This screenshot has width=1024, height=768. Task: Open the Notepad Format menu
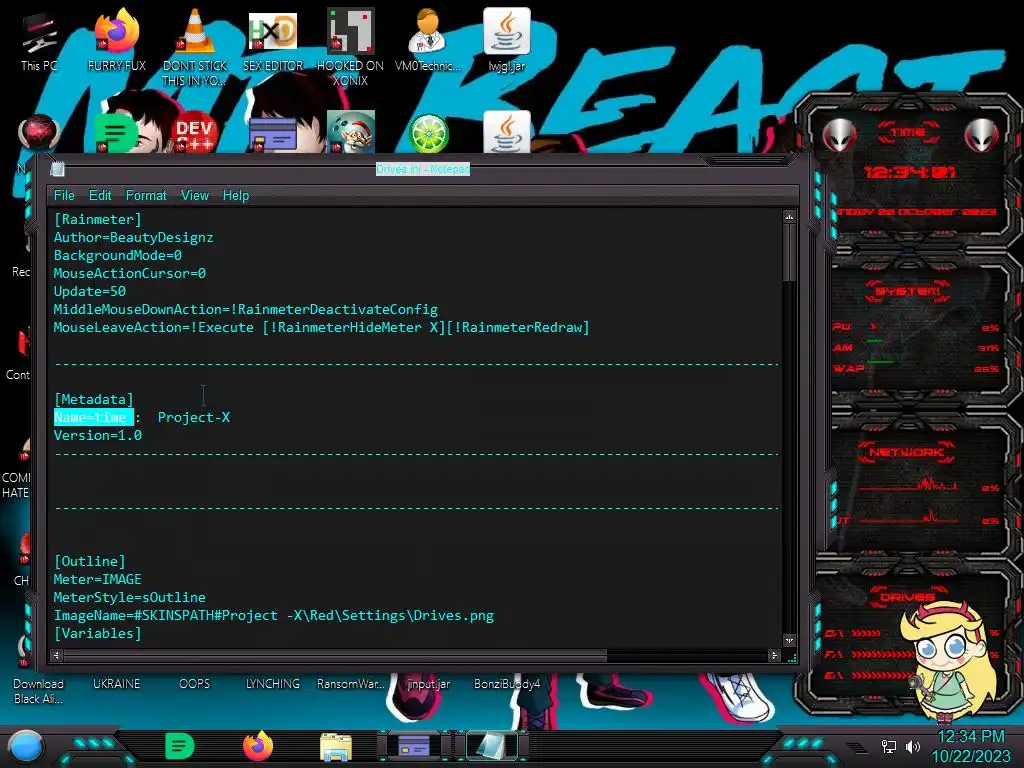click(x=146, y=195)
